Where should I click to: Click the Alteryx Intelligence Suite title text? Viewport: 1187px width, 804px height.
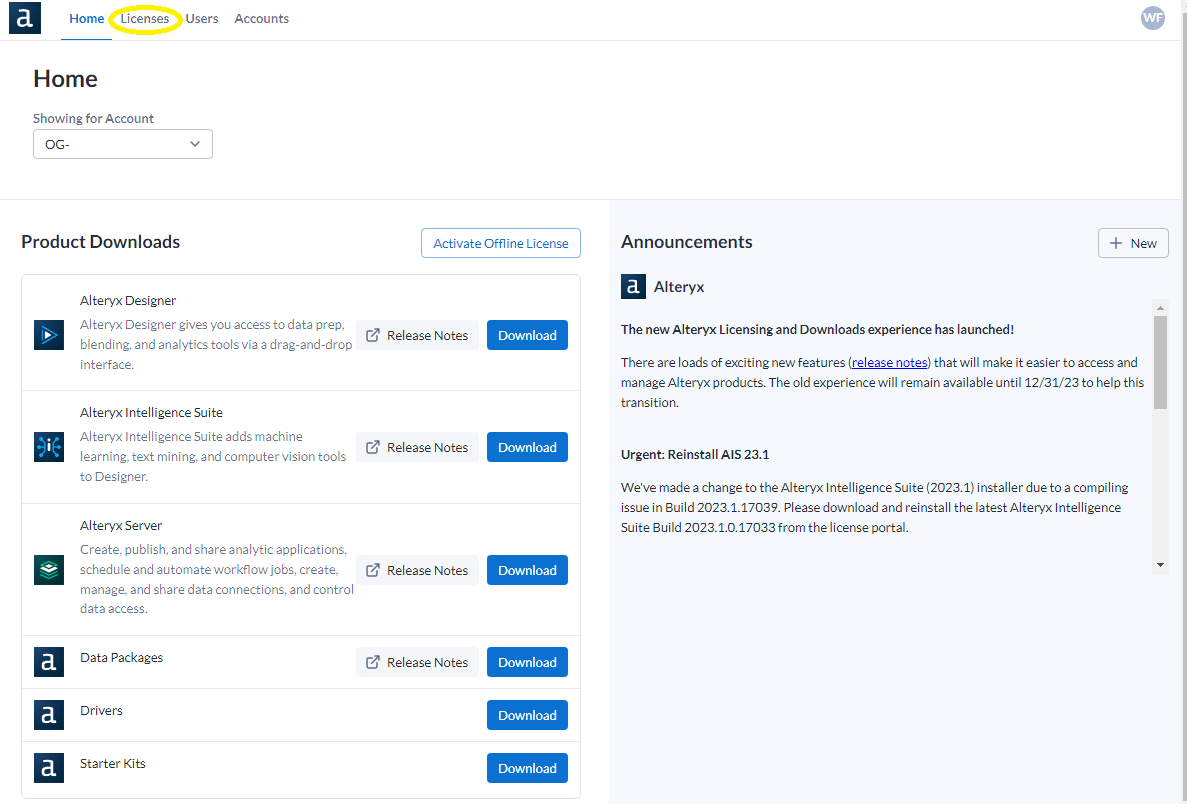(x=151, y=413)
